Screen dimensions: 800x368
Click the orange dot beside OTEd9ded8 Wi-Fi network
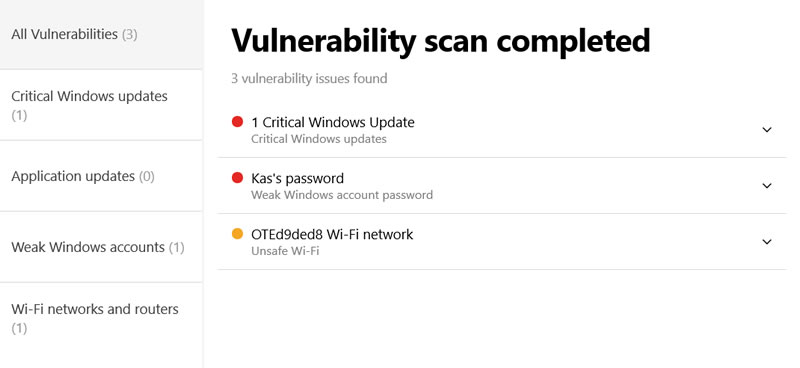[x=237, y=234]
